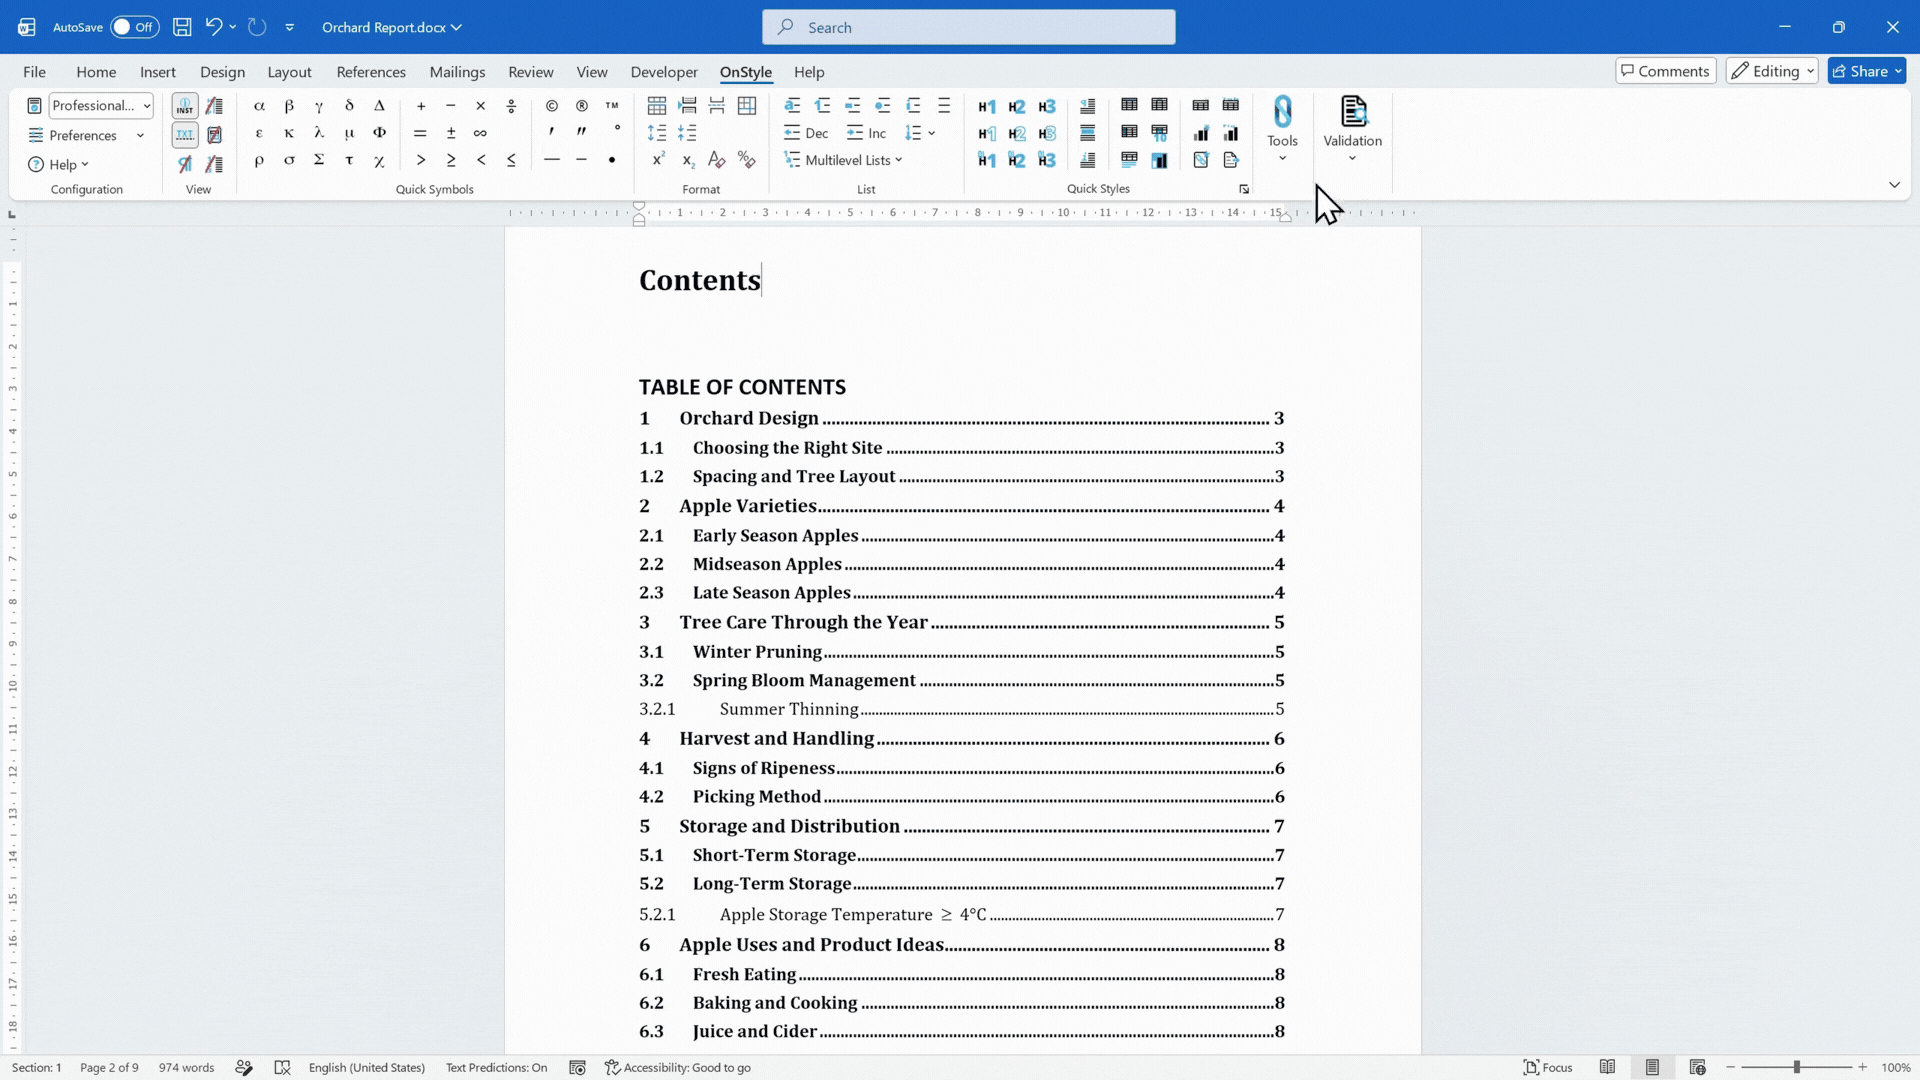The image size is (1920, 1080).
Task: Open the Tools dropdown
Action: click(1282, 130)
